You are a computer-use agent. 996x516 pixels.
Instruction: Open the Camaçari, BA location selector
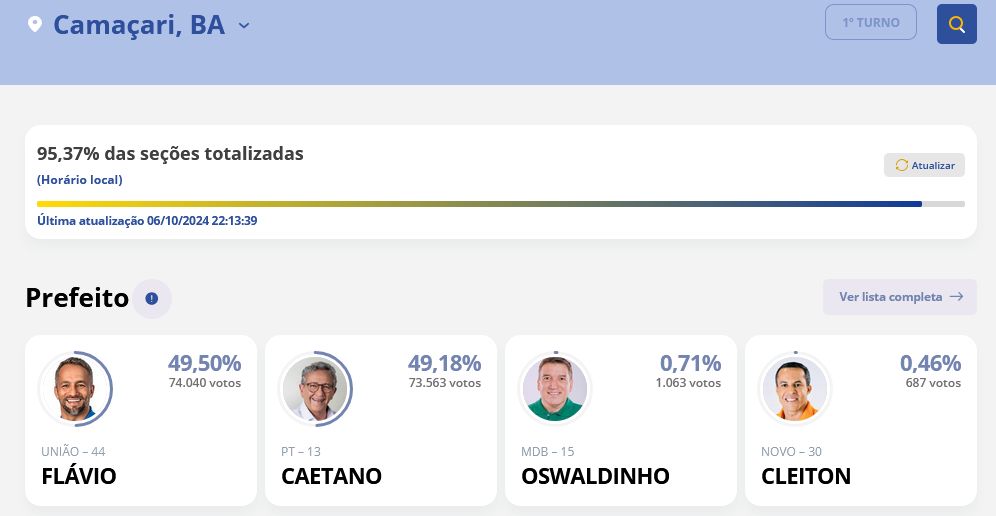[x=139, y=25]
